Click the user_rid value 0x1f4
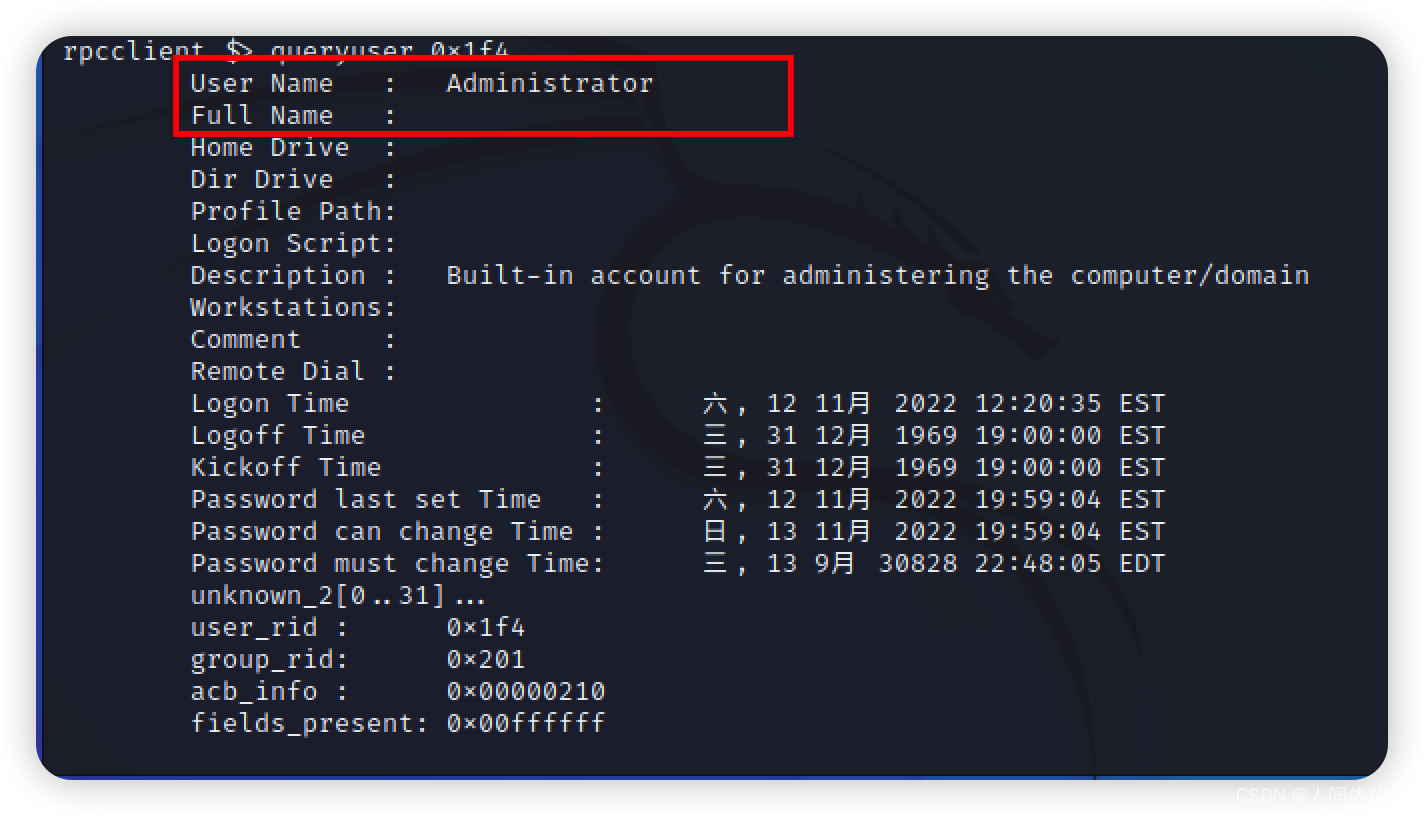The image size is (1424, 816). [485, 627]
